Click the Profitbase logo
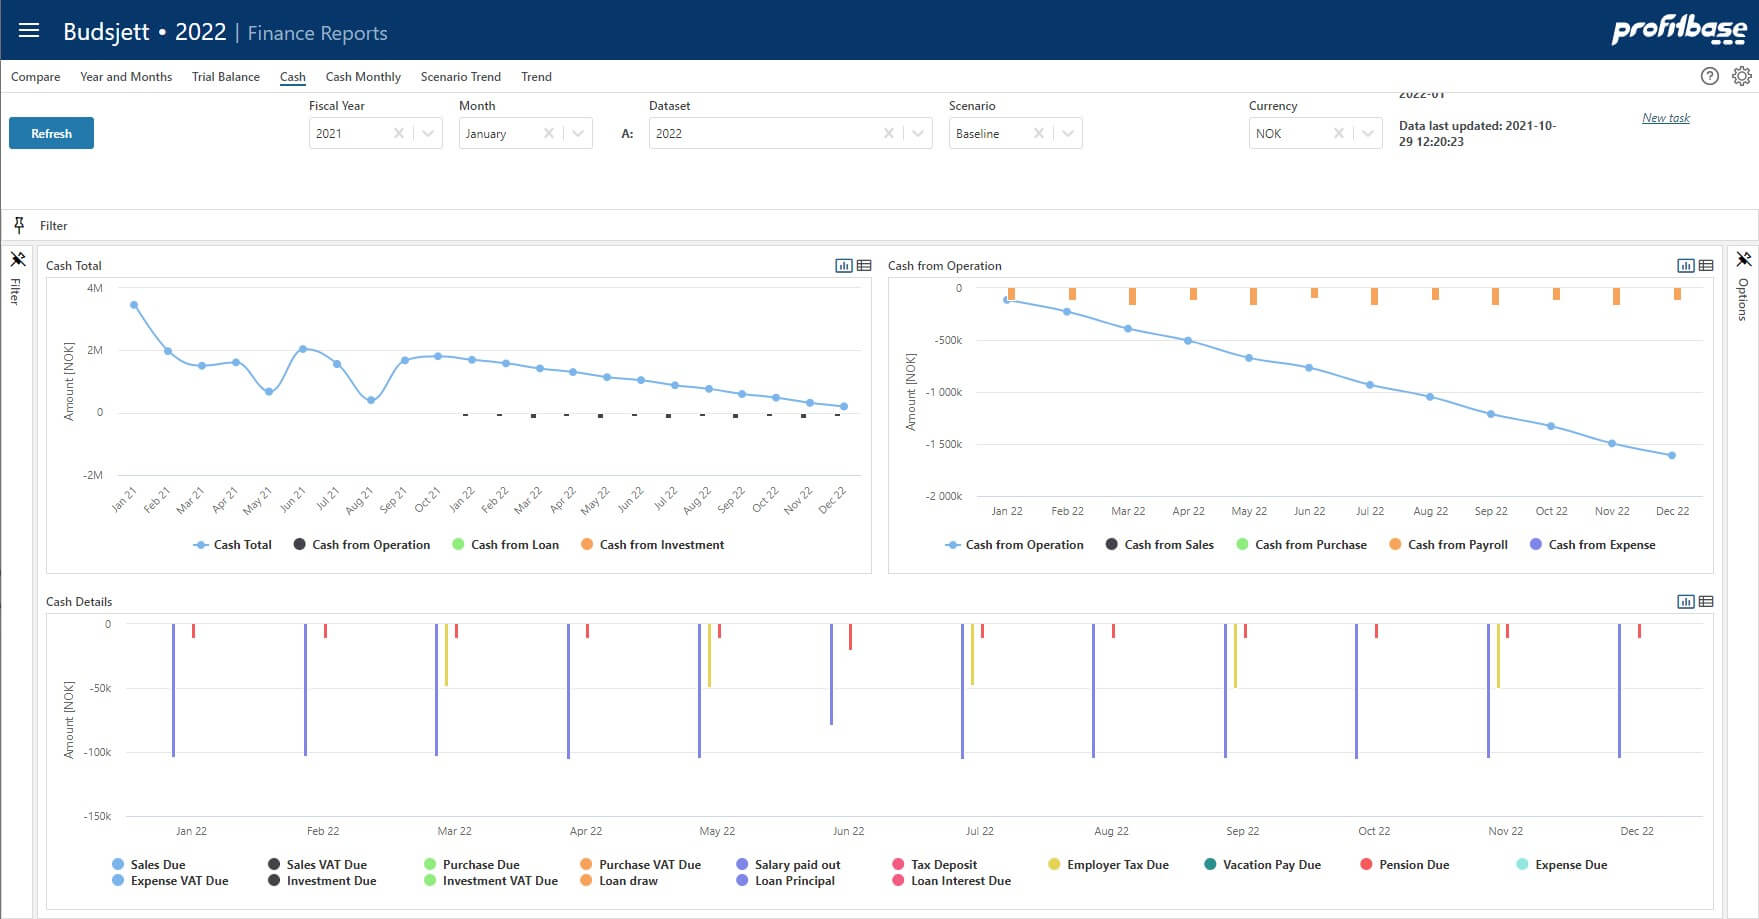1759x919 pixels. [x=1679, y=30]
